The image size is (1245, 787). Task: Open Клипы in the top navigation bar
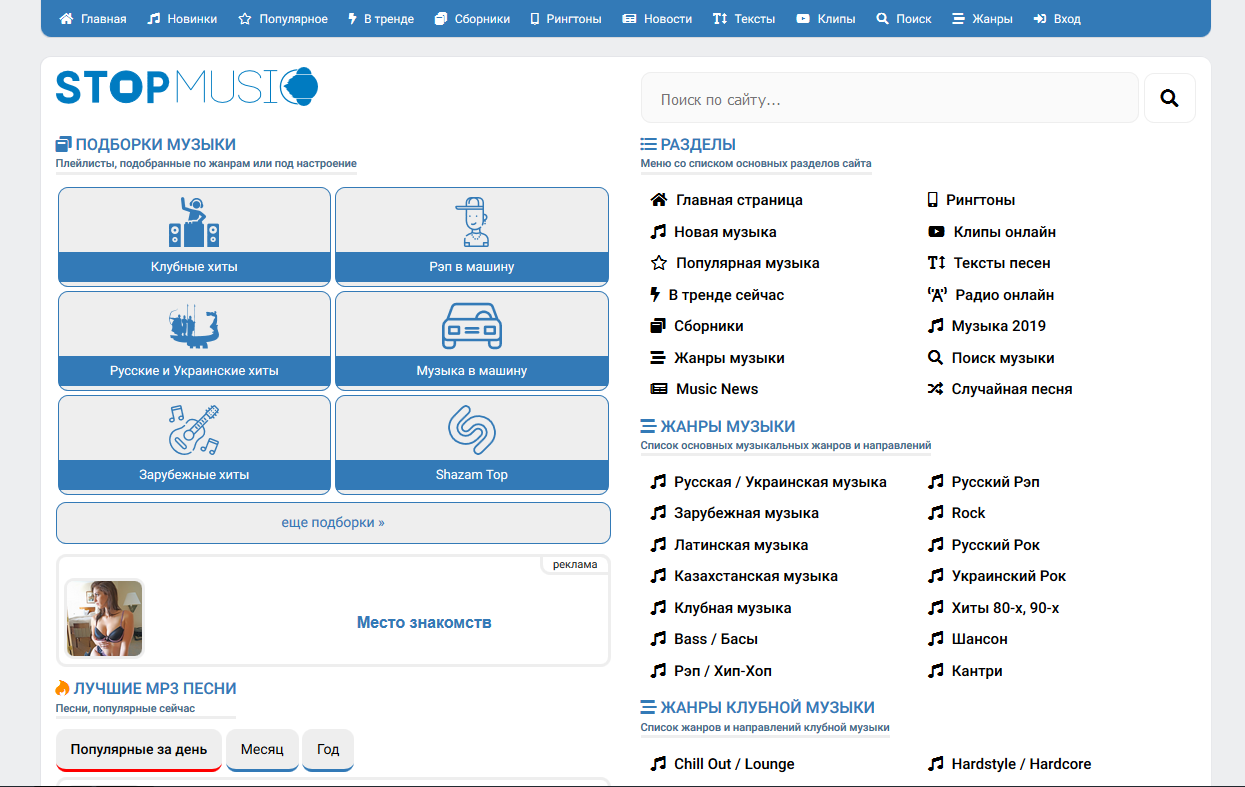point(826,19)
